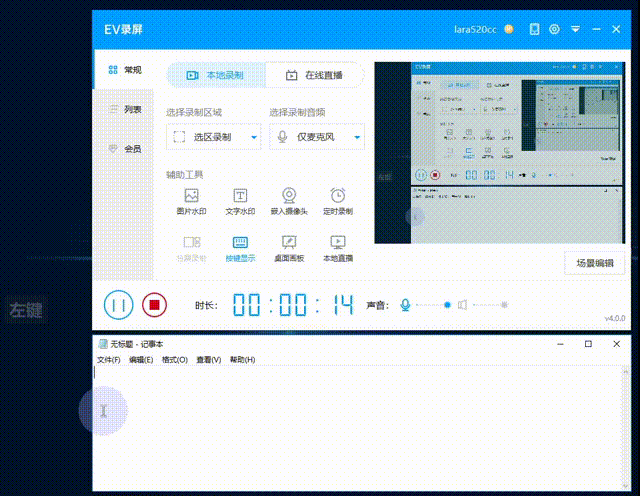Click the gold member badge icon
The image size is (640, 496).
coord(509,29)
